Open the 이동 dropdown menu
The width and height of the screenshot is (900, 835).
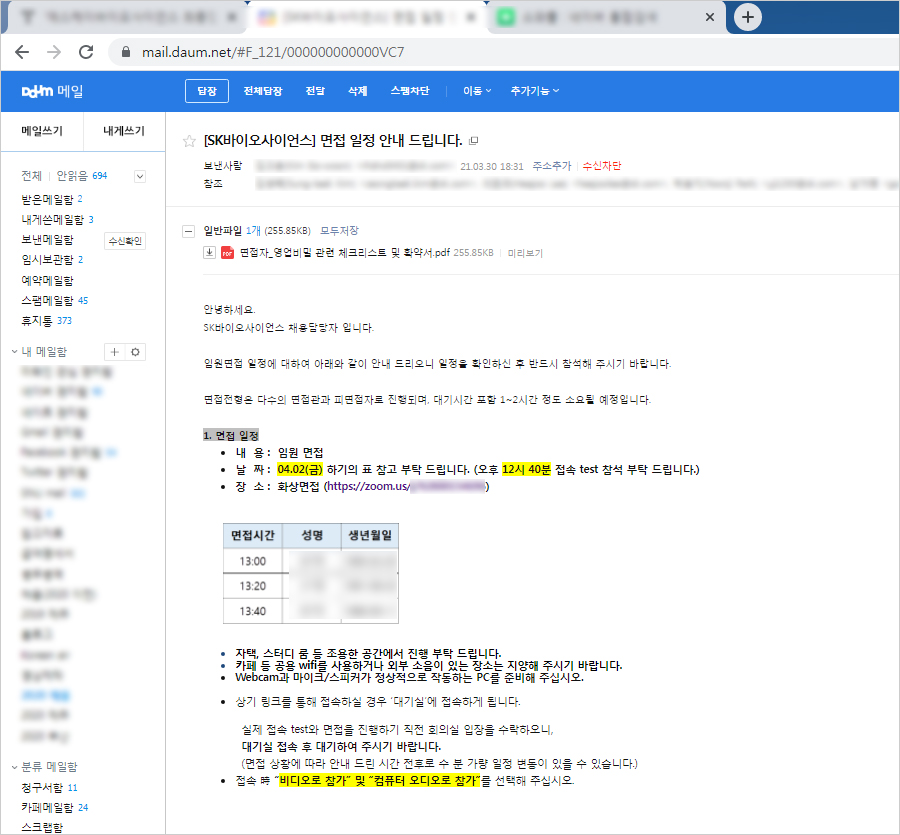coord(477,91)
